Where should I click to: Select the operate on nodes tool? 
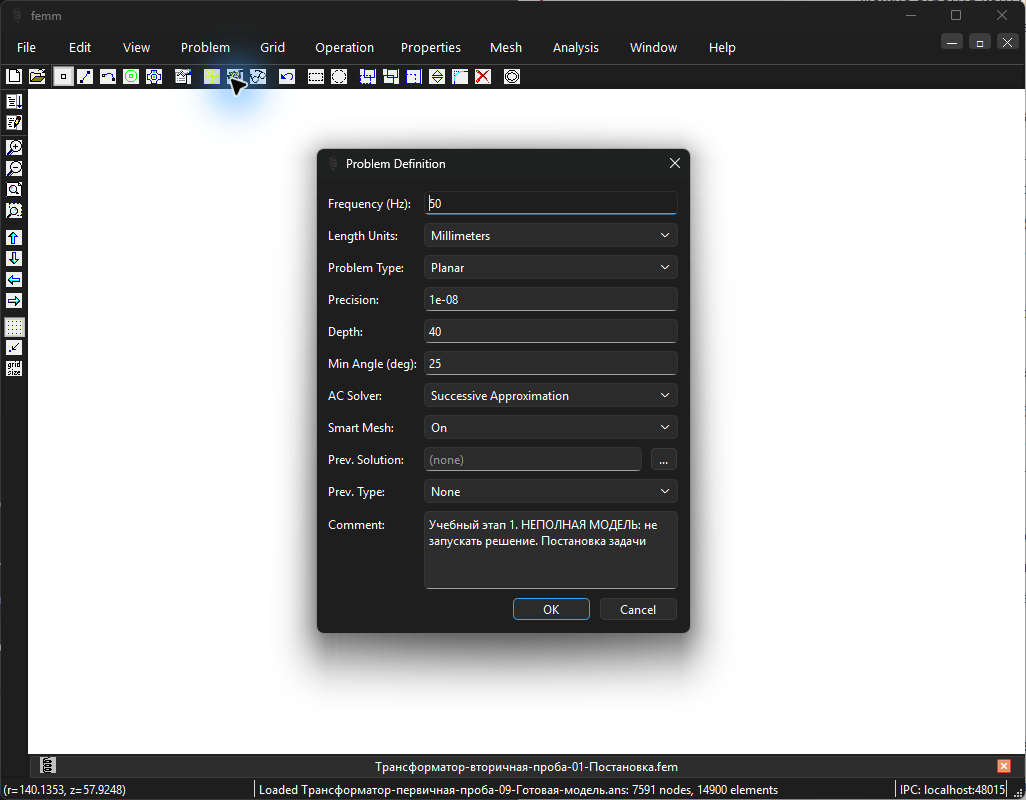tap(63, 77)
